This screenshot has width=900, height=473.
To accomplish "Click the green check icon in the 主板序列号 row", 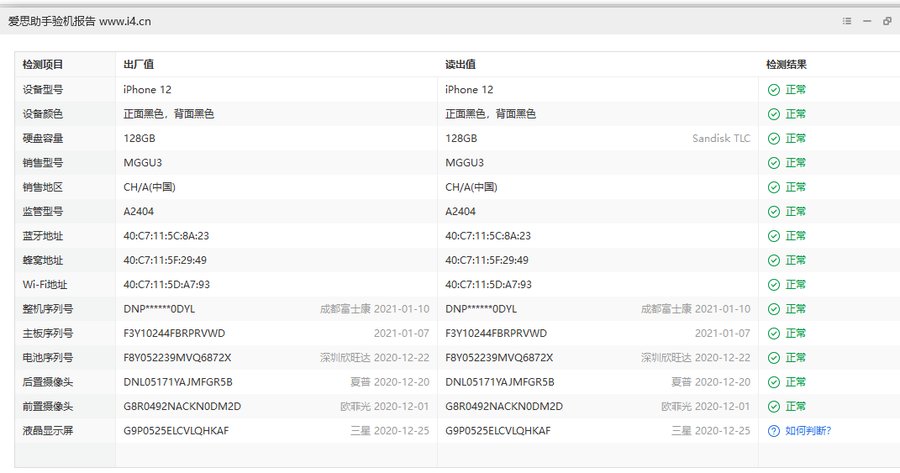I will [774, 334].
